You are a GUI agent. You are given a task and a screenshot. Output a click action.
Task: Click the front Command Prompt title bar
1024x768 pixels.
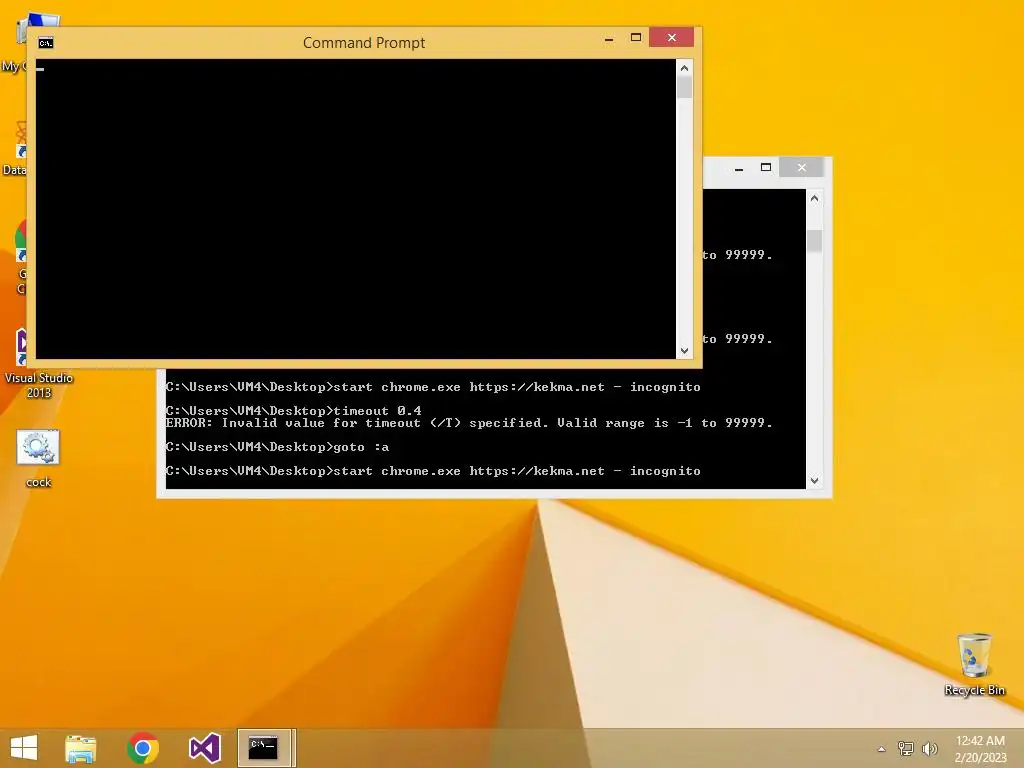pos(364,42)
